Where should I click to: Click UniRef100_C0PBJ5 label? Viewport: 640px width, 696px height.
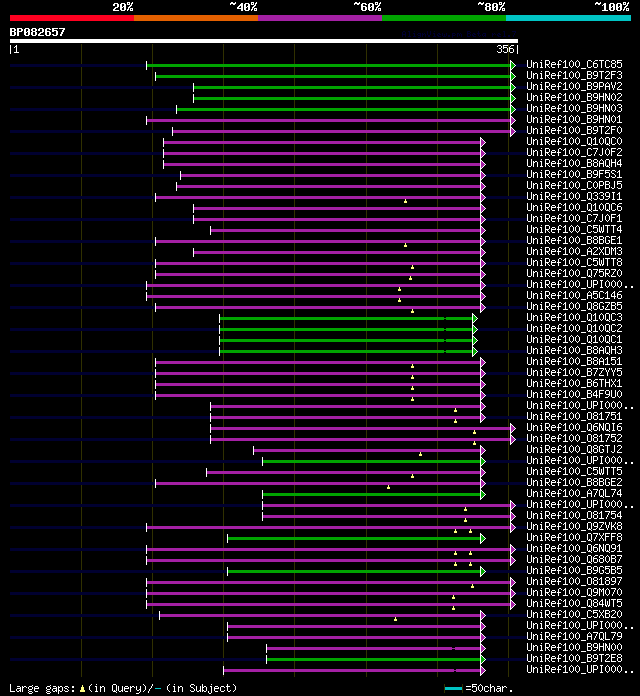574,185
